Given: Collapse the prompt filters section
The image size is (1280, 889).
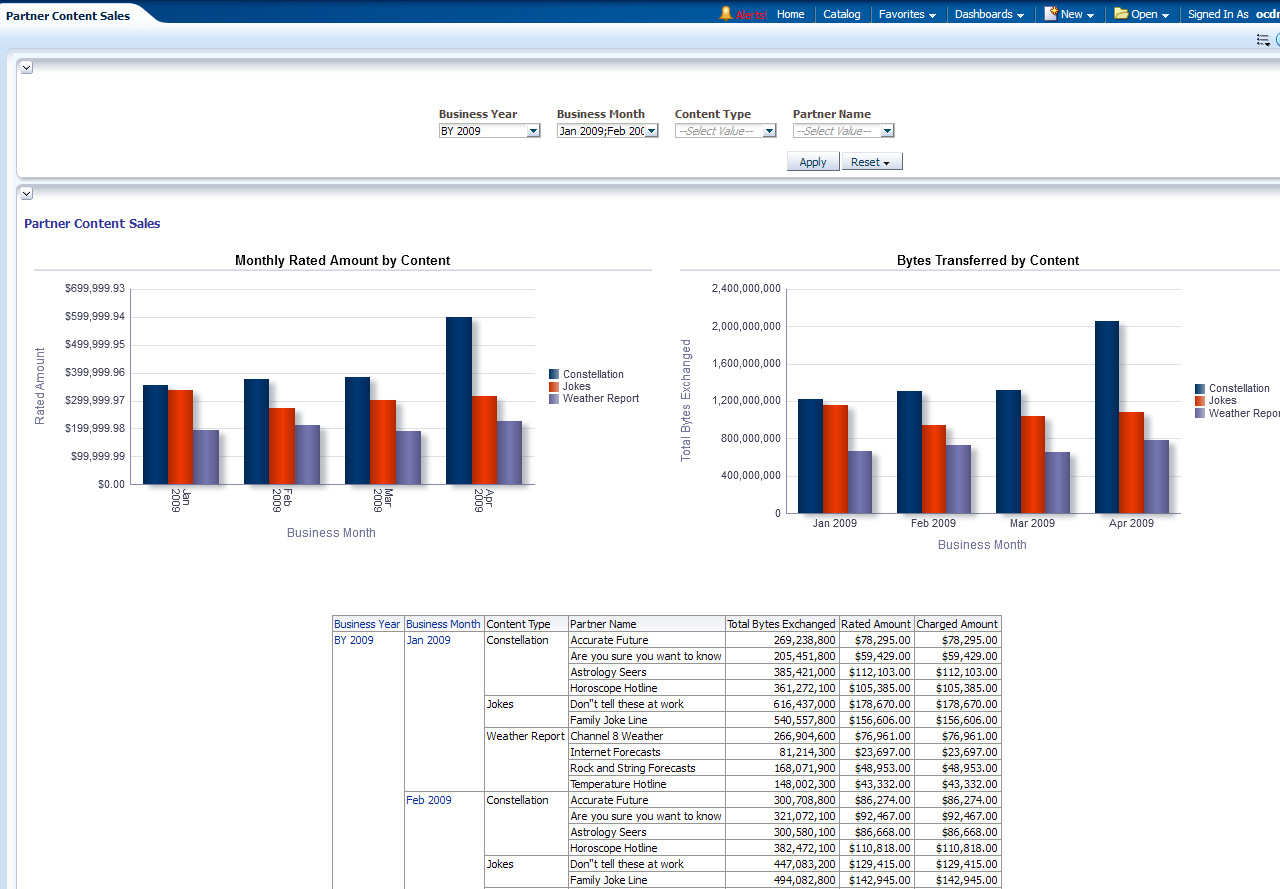Looking at the screenshot, I should point(27,68).
